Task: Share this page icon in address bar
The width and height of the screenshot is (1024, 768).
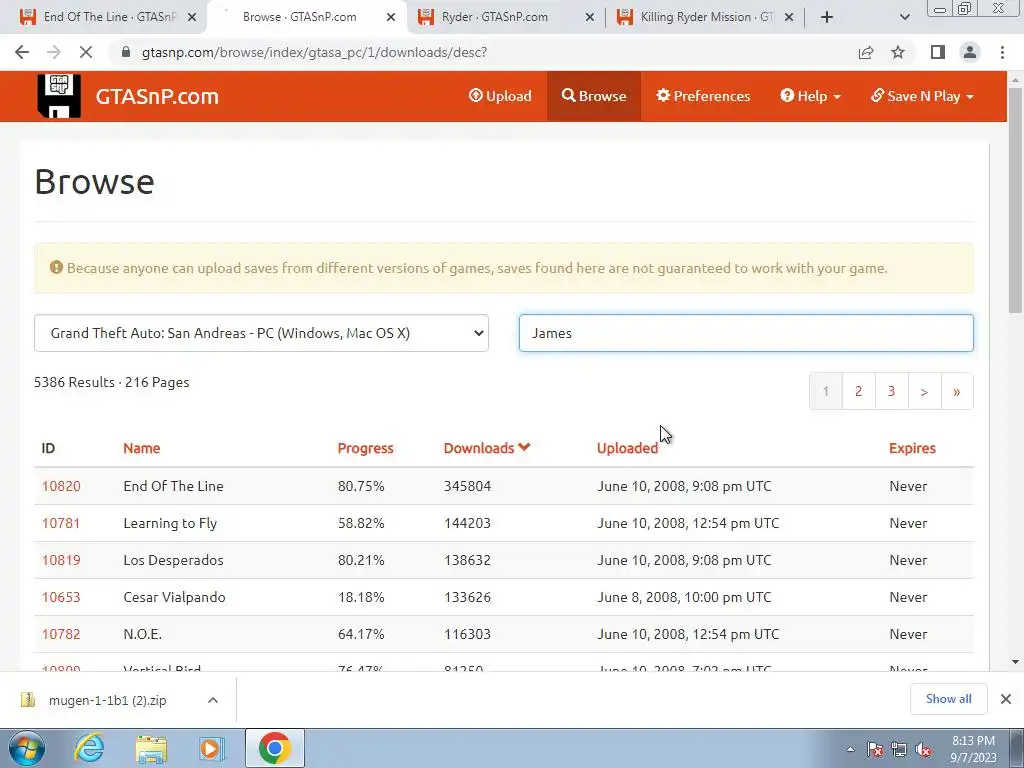Action: click(866, 52)
